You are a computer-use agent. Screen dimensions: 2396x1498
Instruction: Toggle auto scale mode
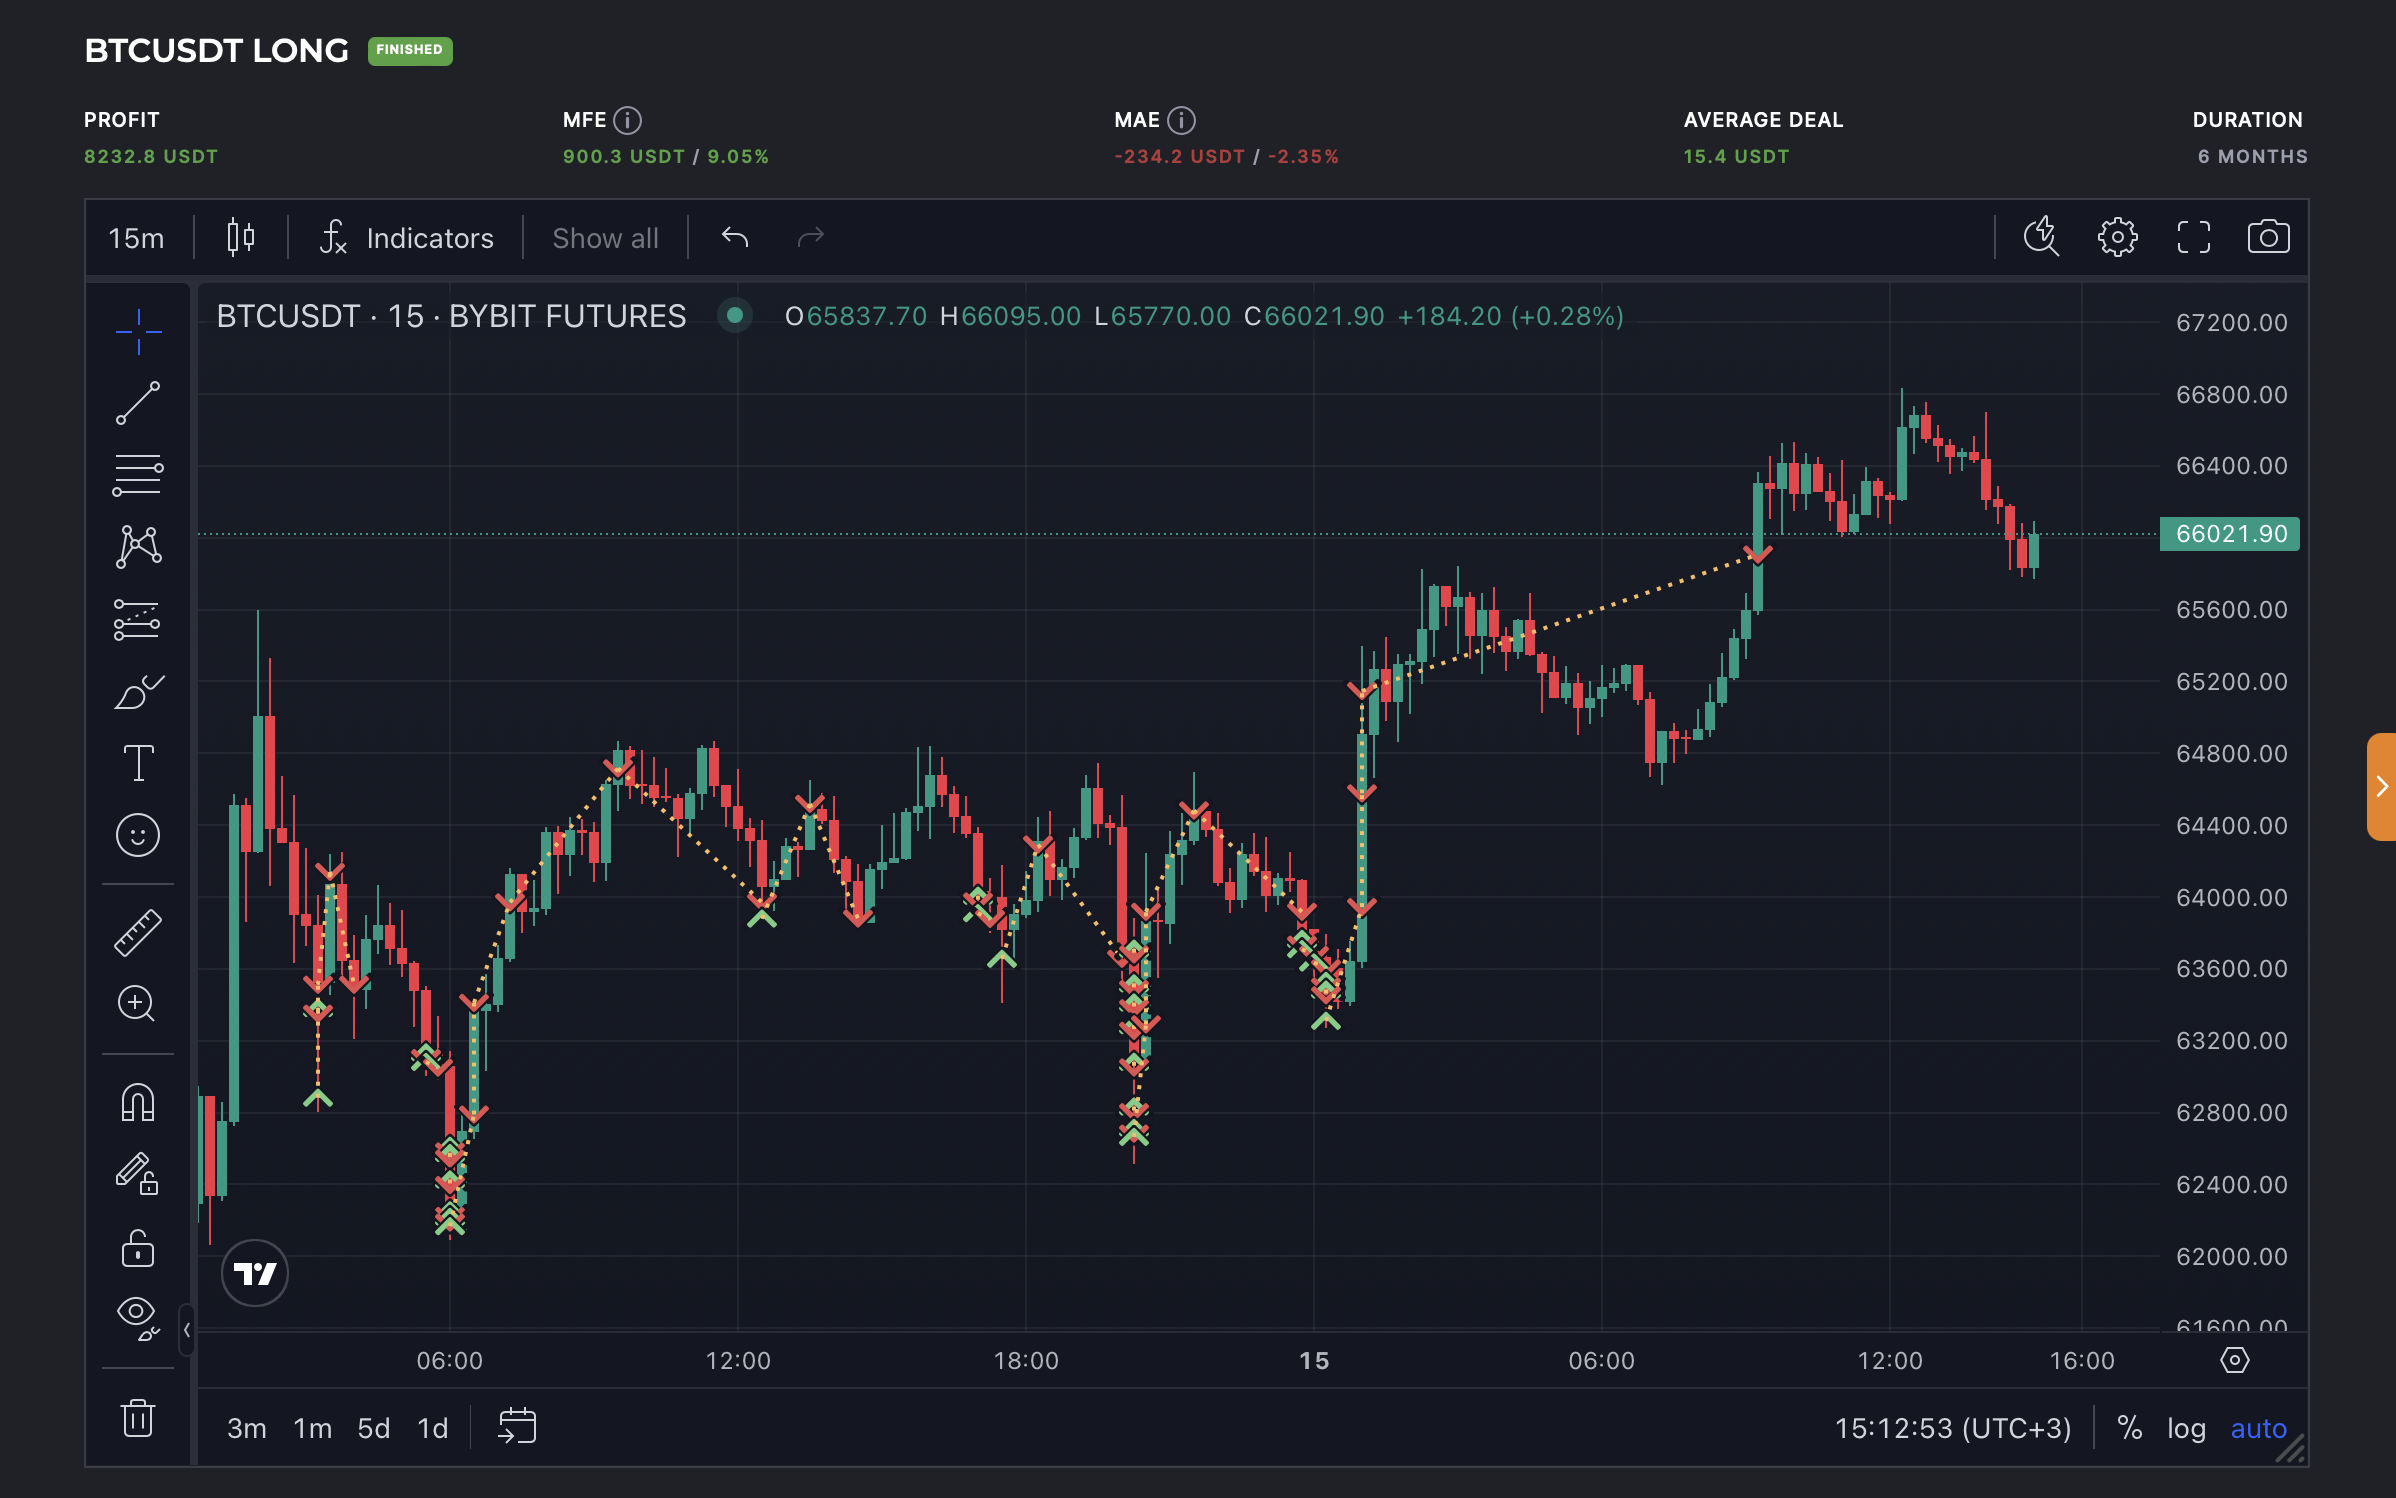click(x=2258, y=1428)
